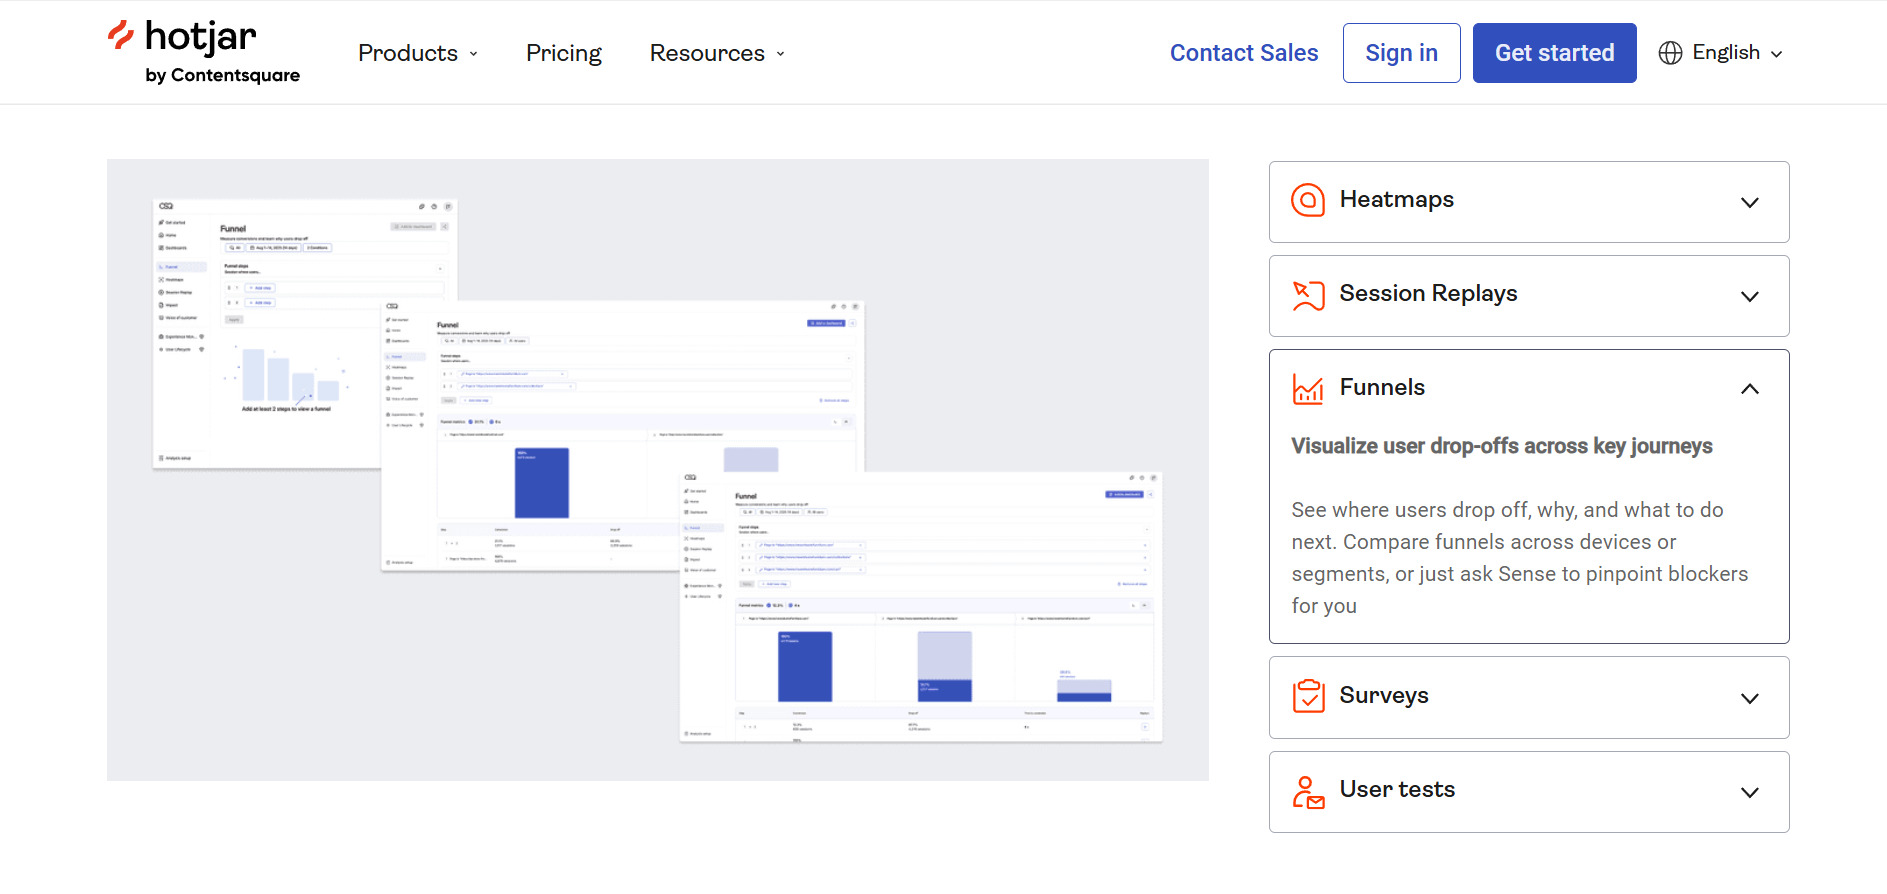Open Contact Sales link
Viewport: 1887px width, 894px height.
(x=1244, y=53)
